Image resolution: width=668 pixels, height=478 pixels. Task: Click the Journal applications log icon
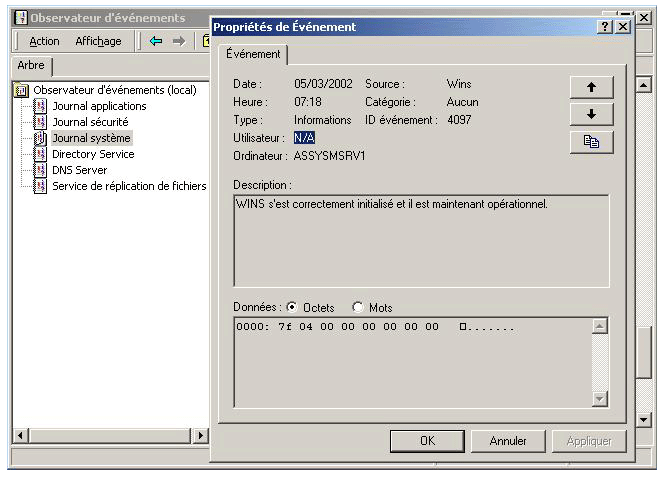tap(40, 106)
